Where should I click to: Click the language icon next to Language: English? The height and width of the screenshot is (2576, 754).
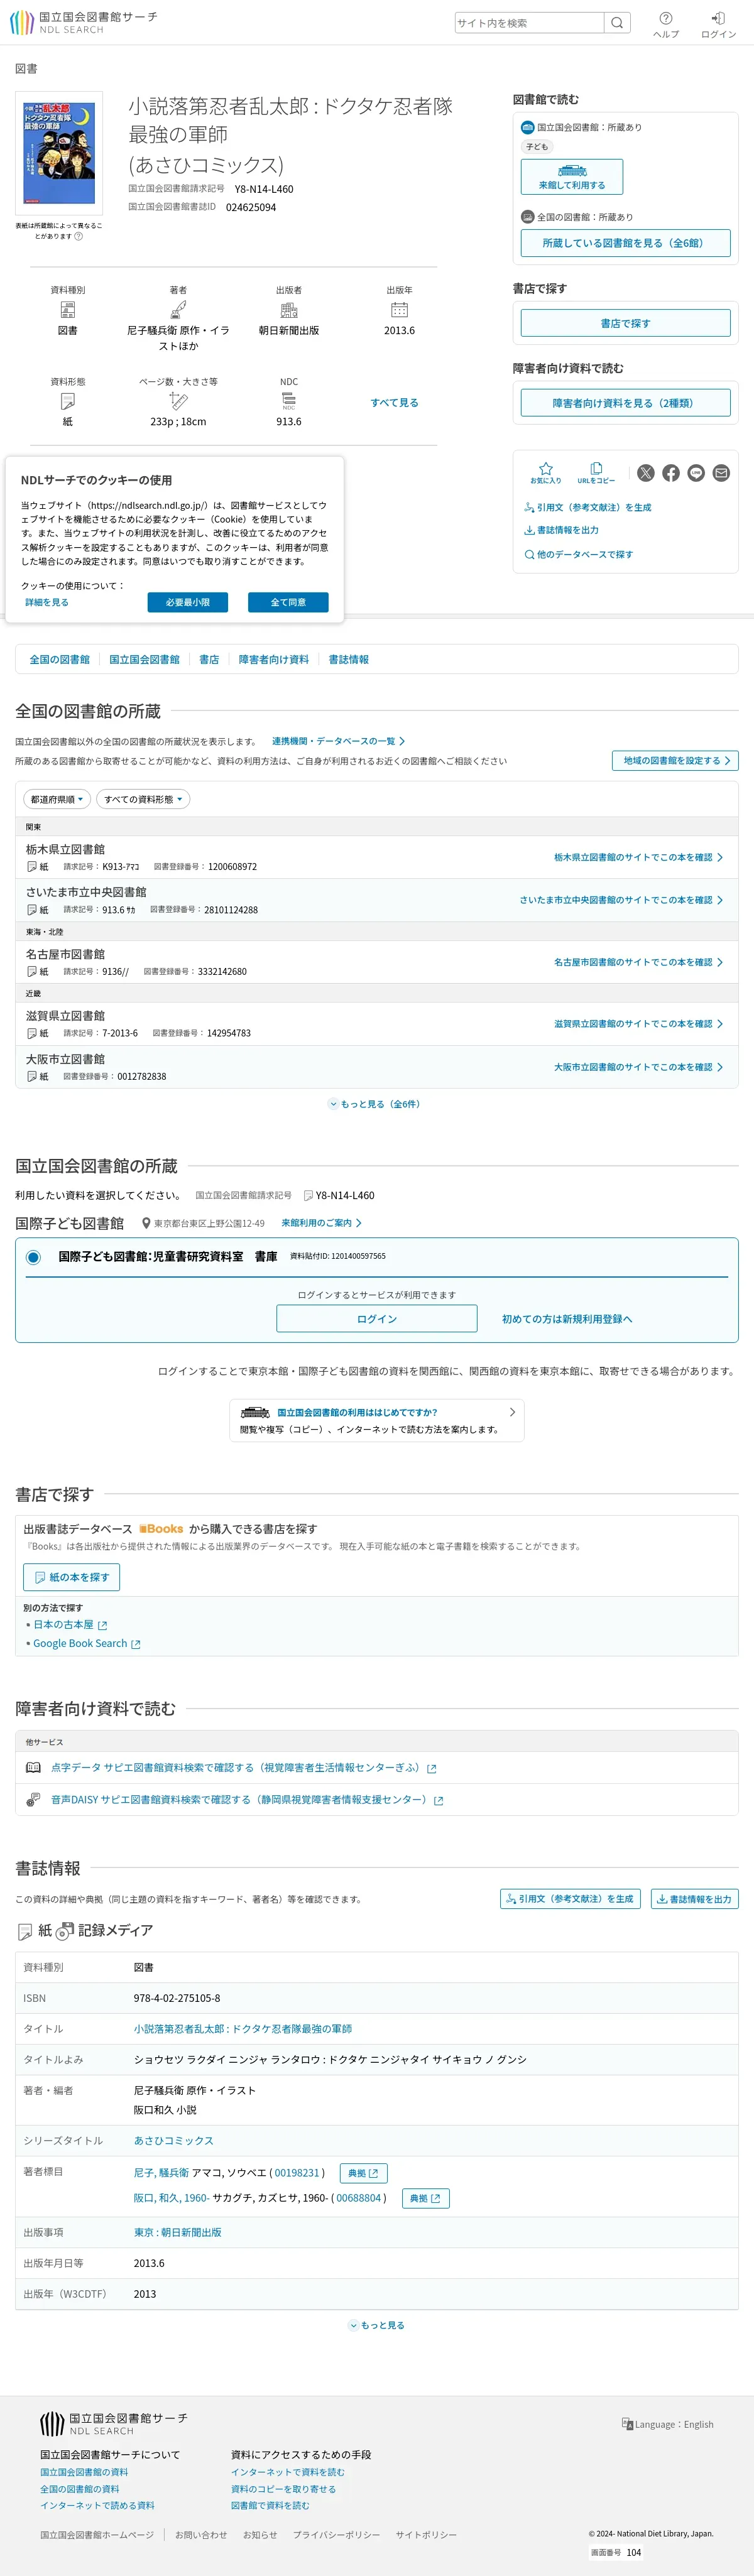pos(627,2423)
